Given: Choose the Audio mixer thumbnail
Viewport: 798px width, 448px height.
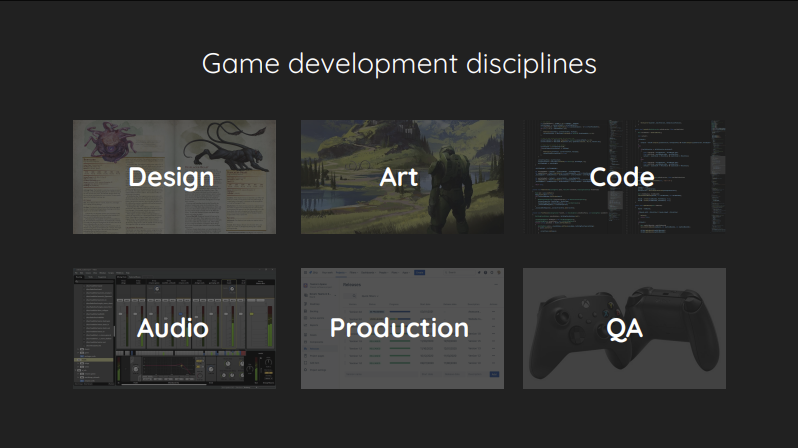Looking at the screenshot, I should click(x=175, y=328).
